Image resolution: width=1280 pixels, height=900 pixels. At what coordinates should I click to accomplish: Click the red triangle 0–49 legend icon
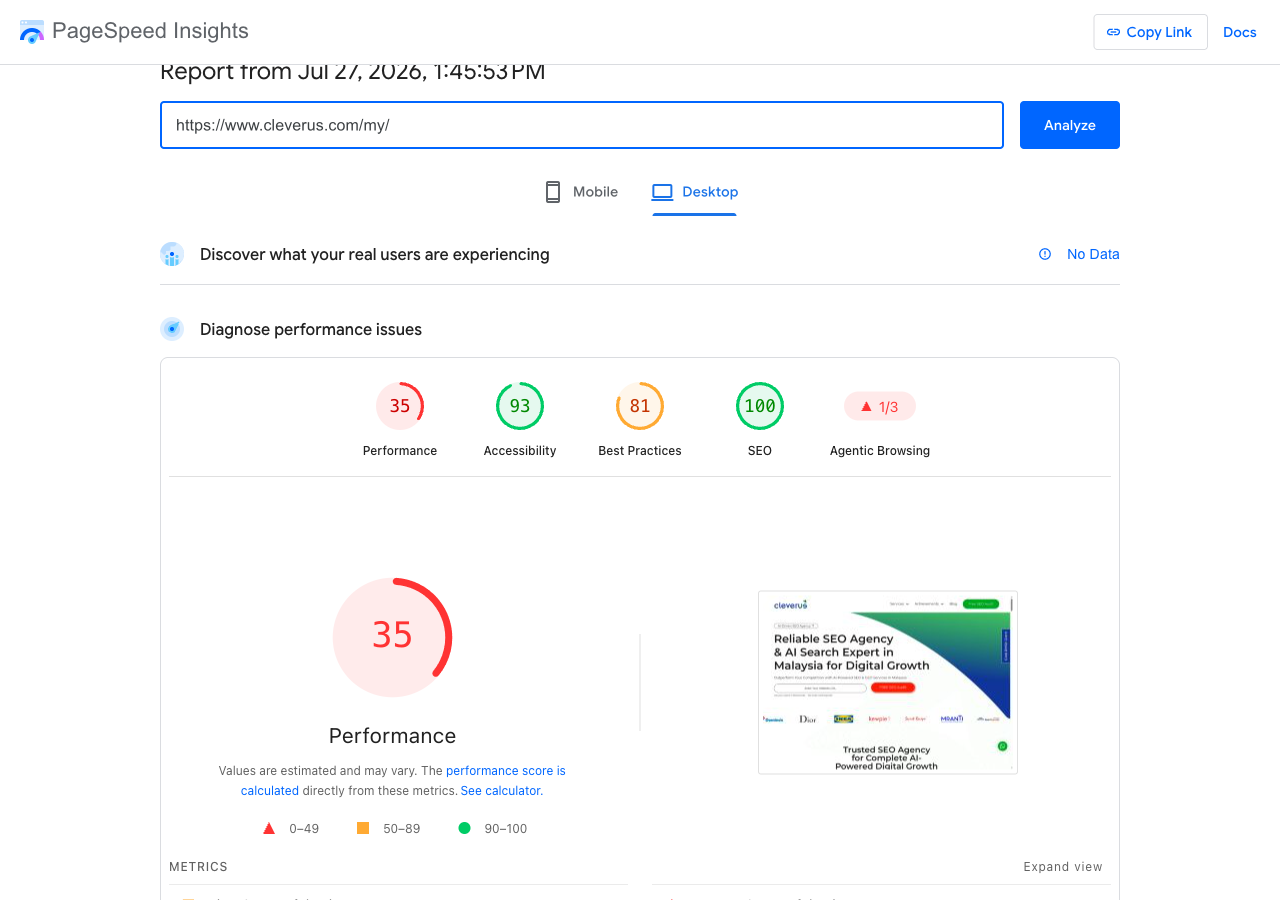(269, 828)
